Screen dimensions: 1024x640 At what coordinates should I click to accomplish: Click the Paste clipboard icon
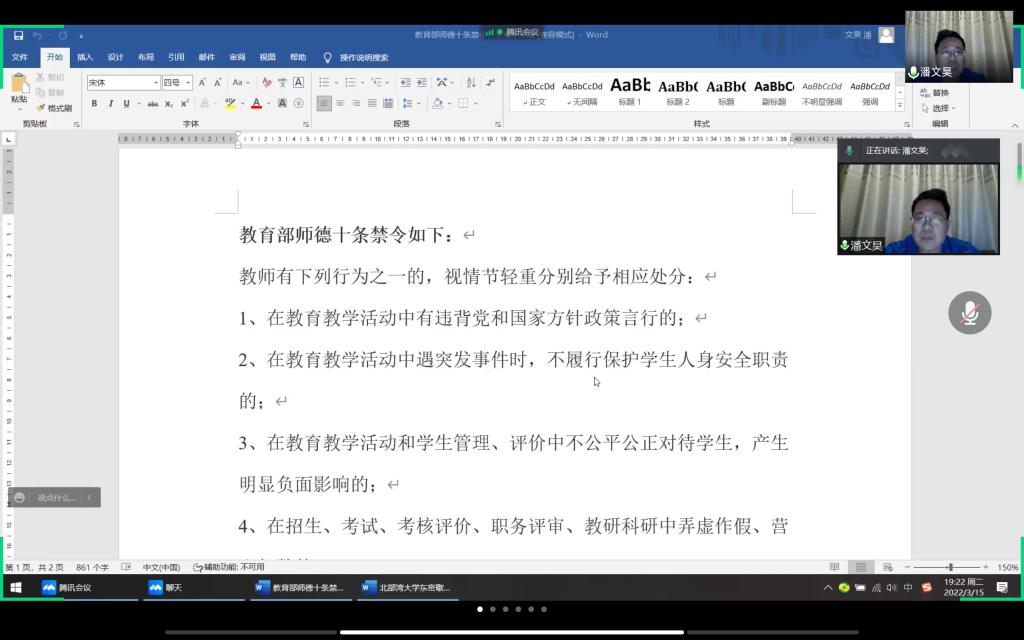click(19, 88)
